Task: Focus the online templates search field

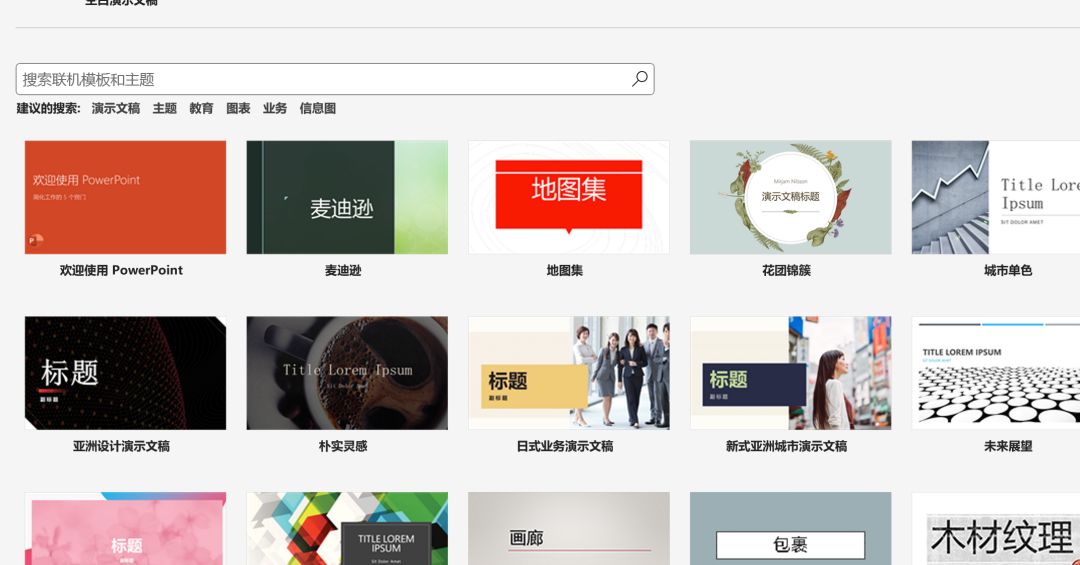Action: coord(335,79)
